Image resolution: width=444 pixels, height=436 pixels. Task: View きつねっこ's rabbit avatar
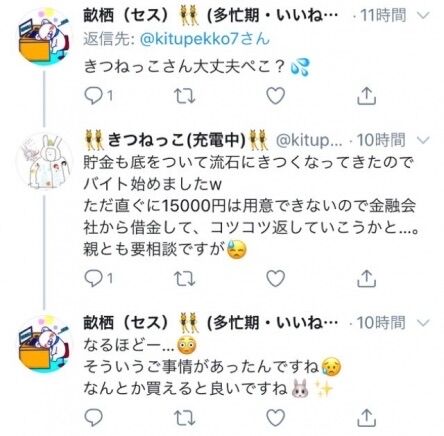point(44,161)
